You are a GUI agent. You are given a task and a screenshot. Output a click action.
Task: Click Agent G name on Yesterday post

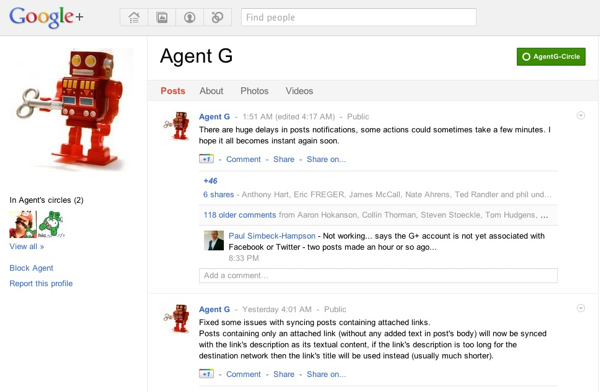point(214,309)
